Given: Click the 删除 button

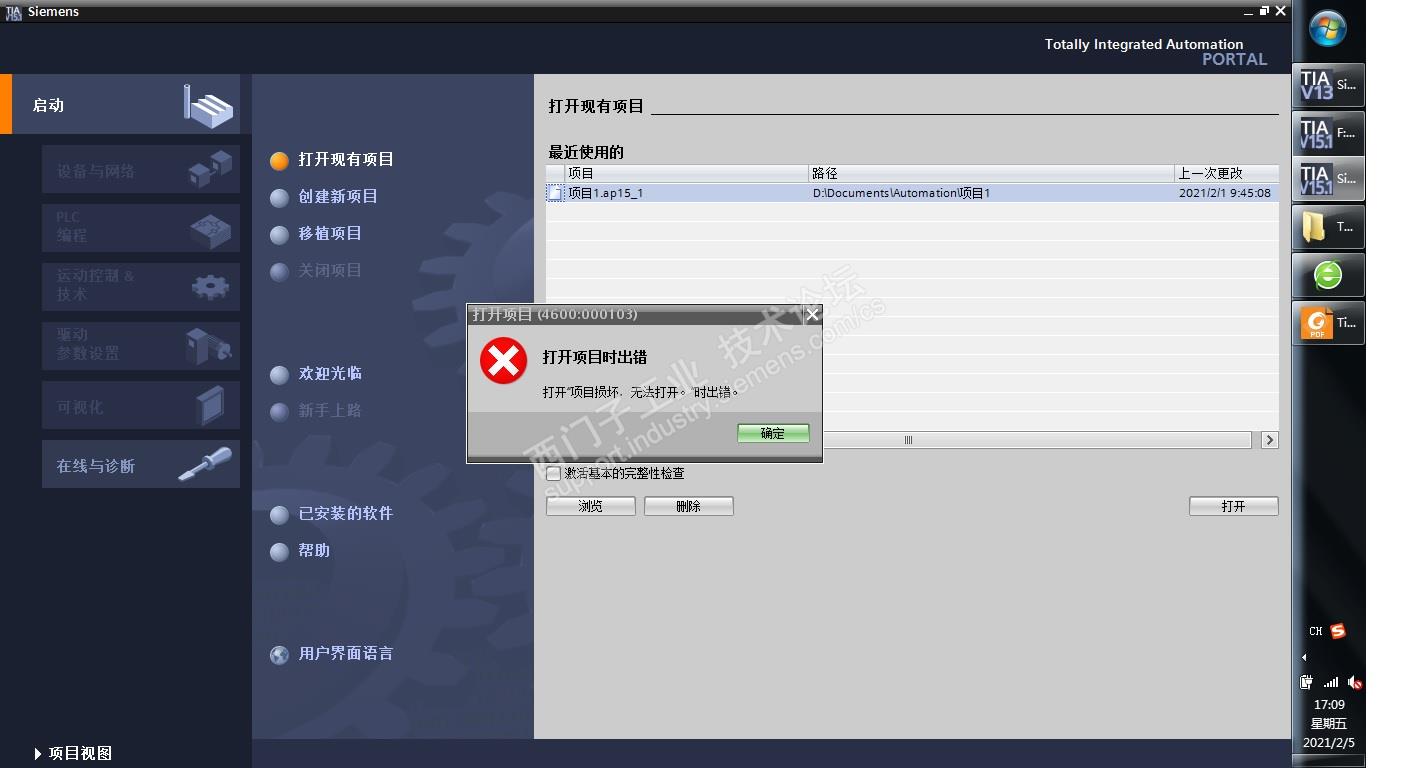Looking at the screenshot, I should click(x=689, y=506).
